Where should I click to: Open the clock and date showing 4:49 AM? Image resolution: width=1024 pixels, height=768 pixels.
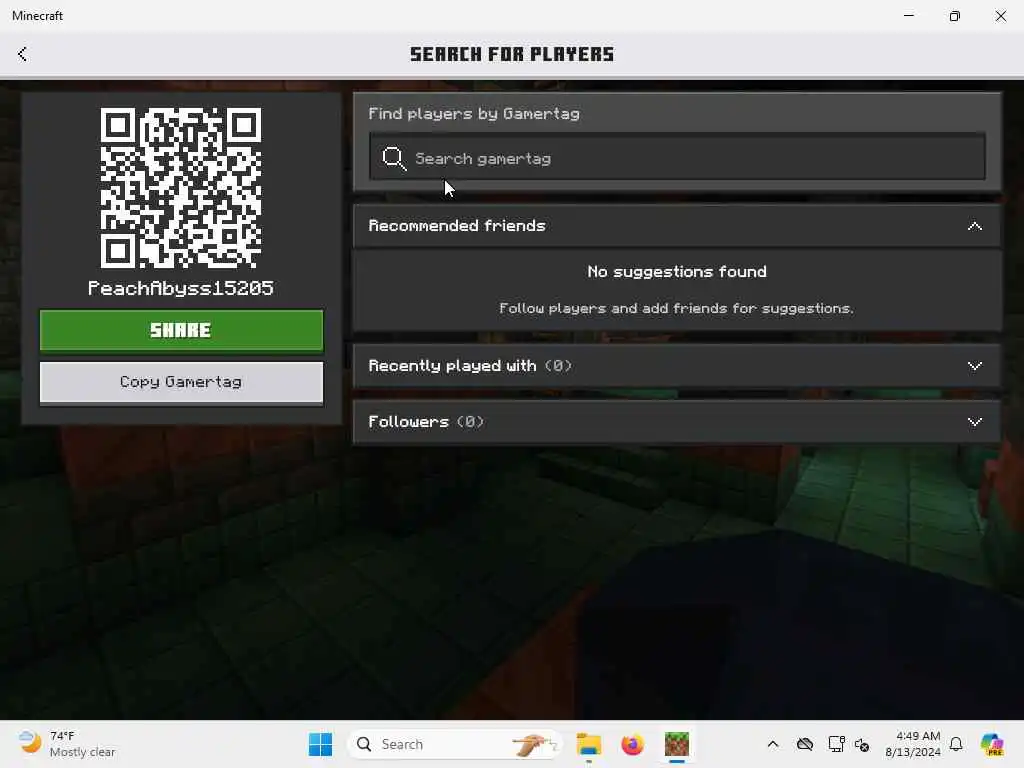[x=912, y=744]
